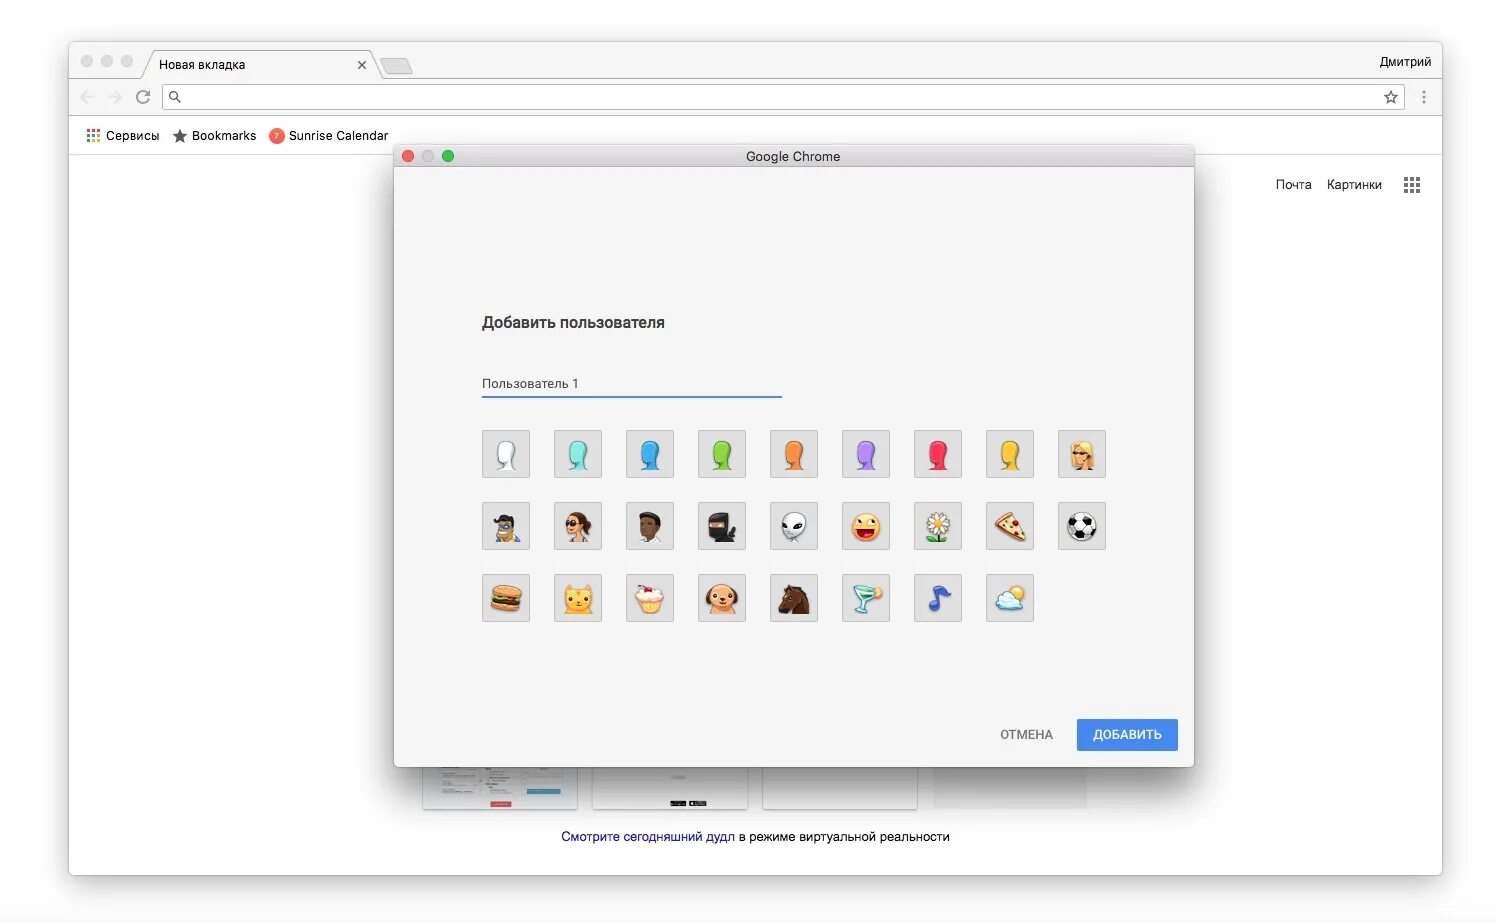Screen dimensions: 1496x923
Task: Click the browser back arrow
Action: pyautogui.click(x=87, y=97)
